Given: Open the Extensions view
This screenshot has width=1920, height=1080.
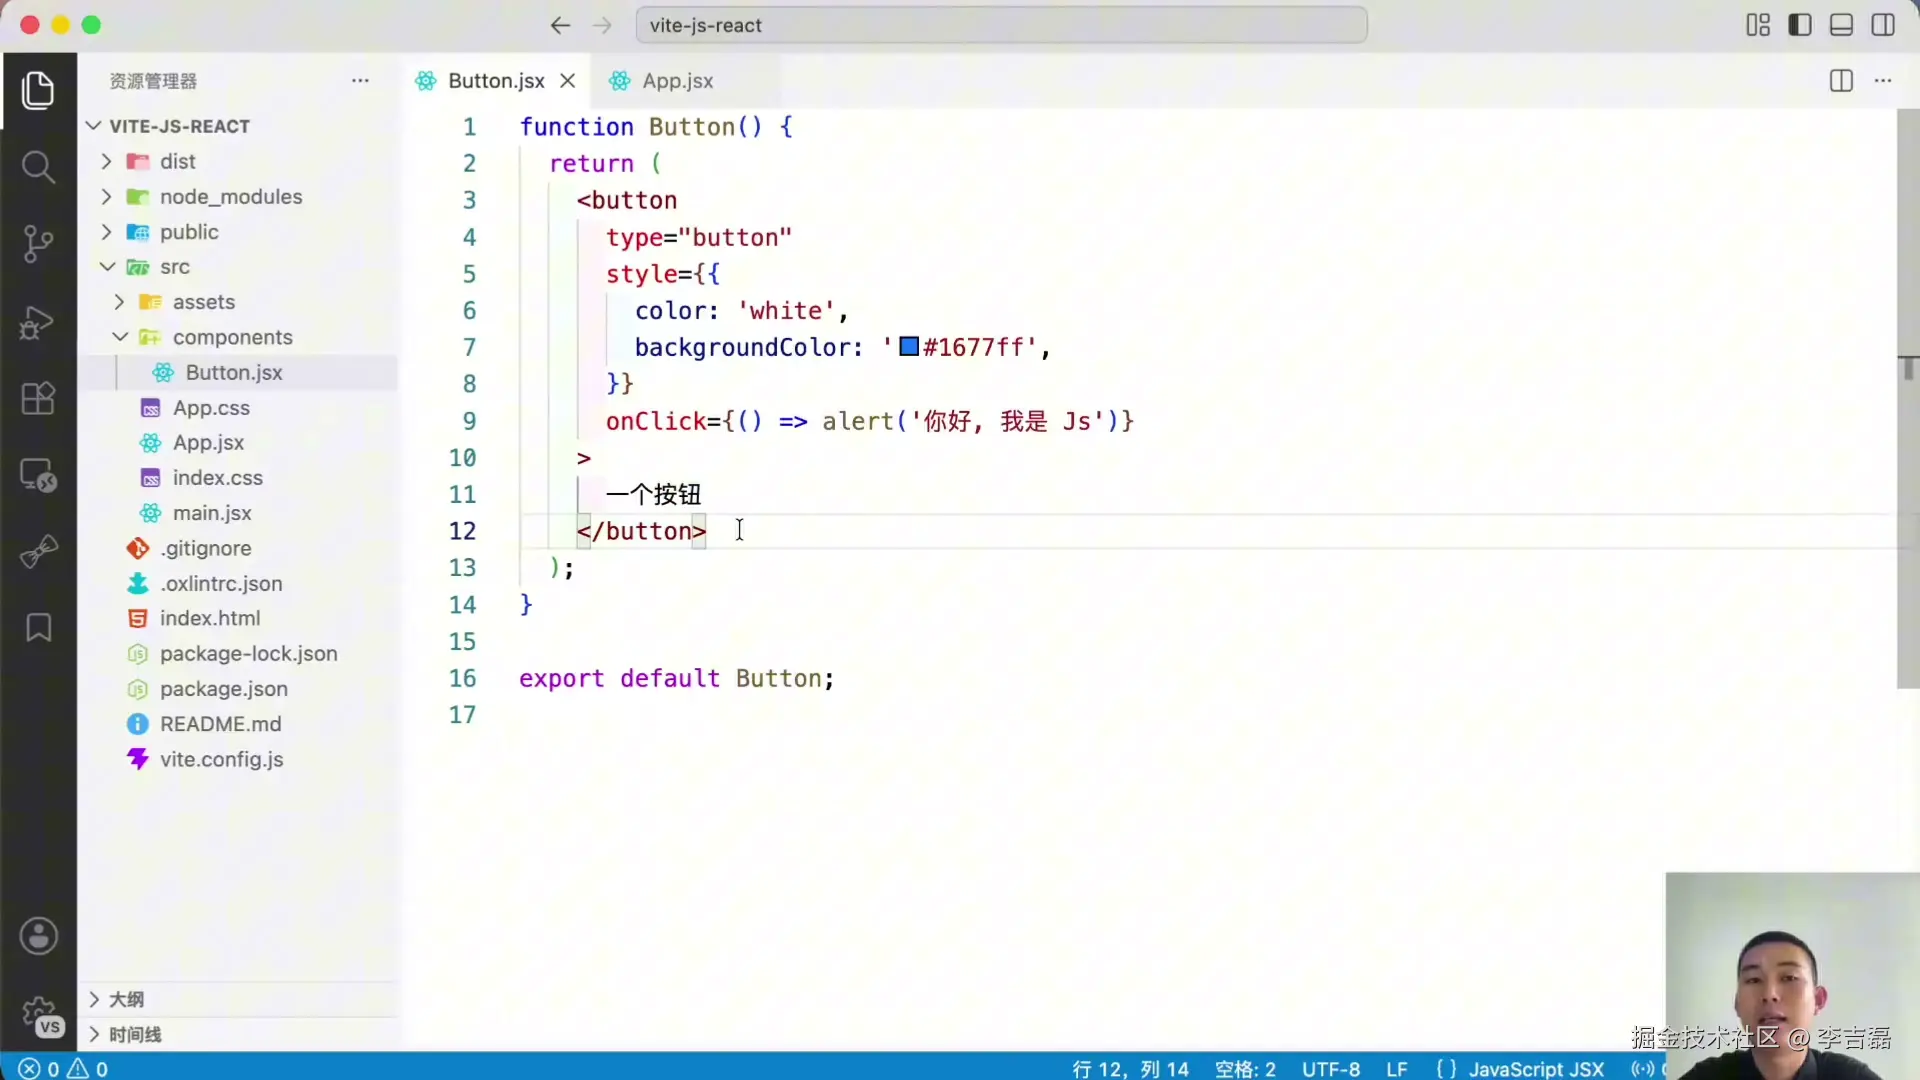Looking at the screenshot, I should click(x=38, y=398).
